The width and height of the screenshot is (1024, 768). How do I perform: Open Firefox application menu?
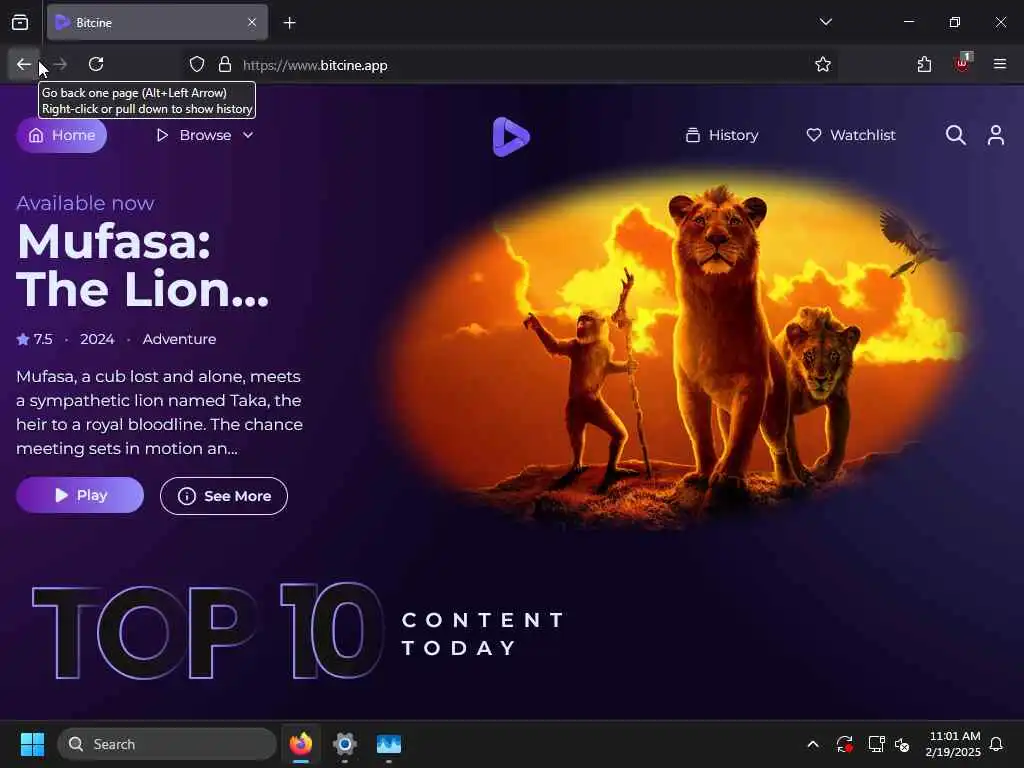1000,64
